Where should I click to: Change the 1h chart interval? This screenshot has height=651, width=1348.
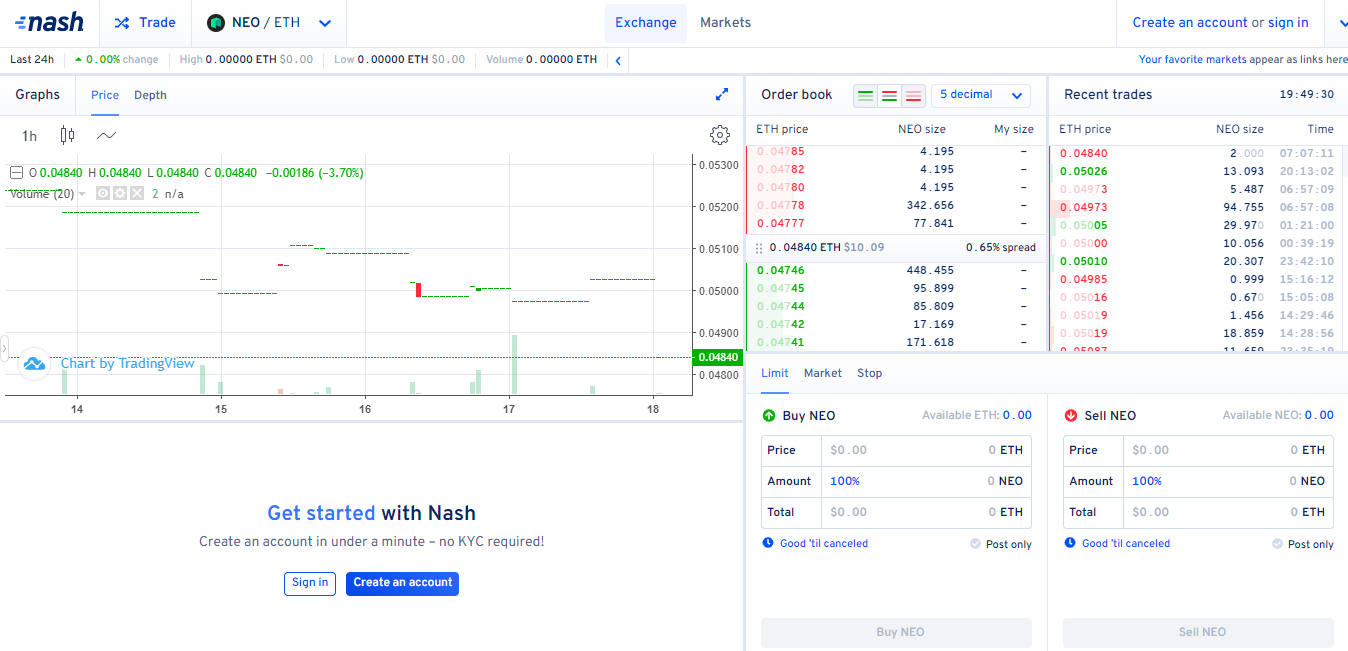click(29, 136)
